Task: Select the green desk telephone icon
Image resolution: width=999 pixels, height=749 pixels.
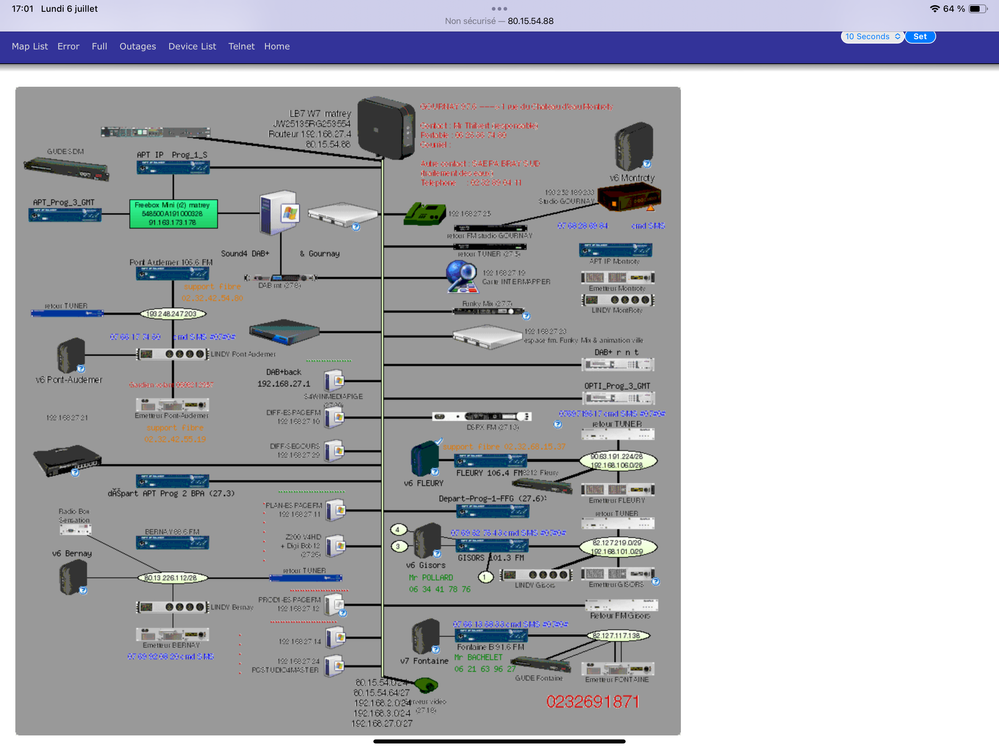Action: click(x=424, y=214)
